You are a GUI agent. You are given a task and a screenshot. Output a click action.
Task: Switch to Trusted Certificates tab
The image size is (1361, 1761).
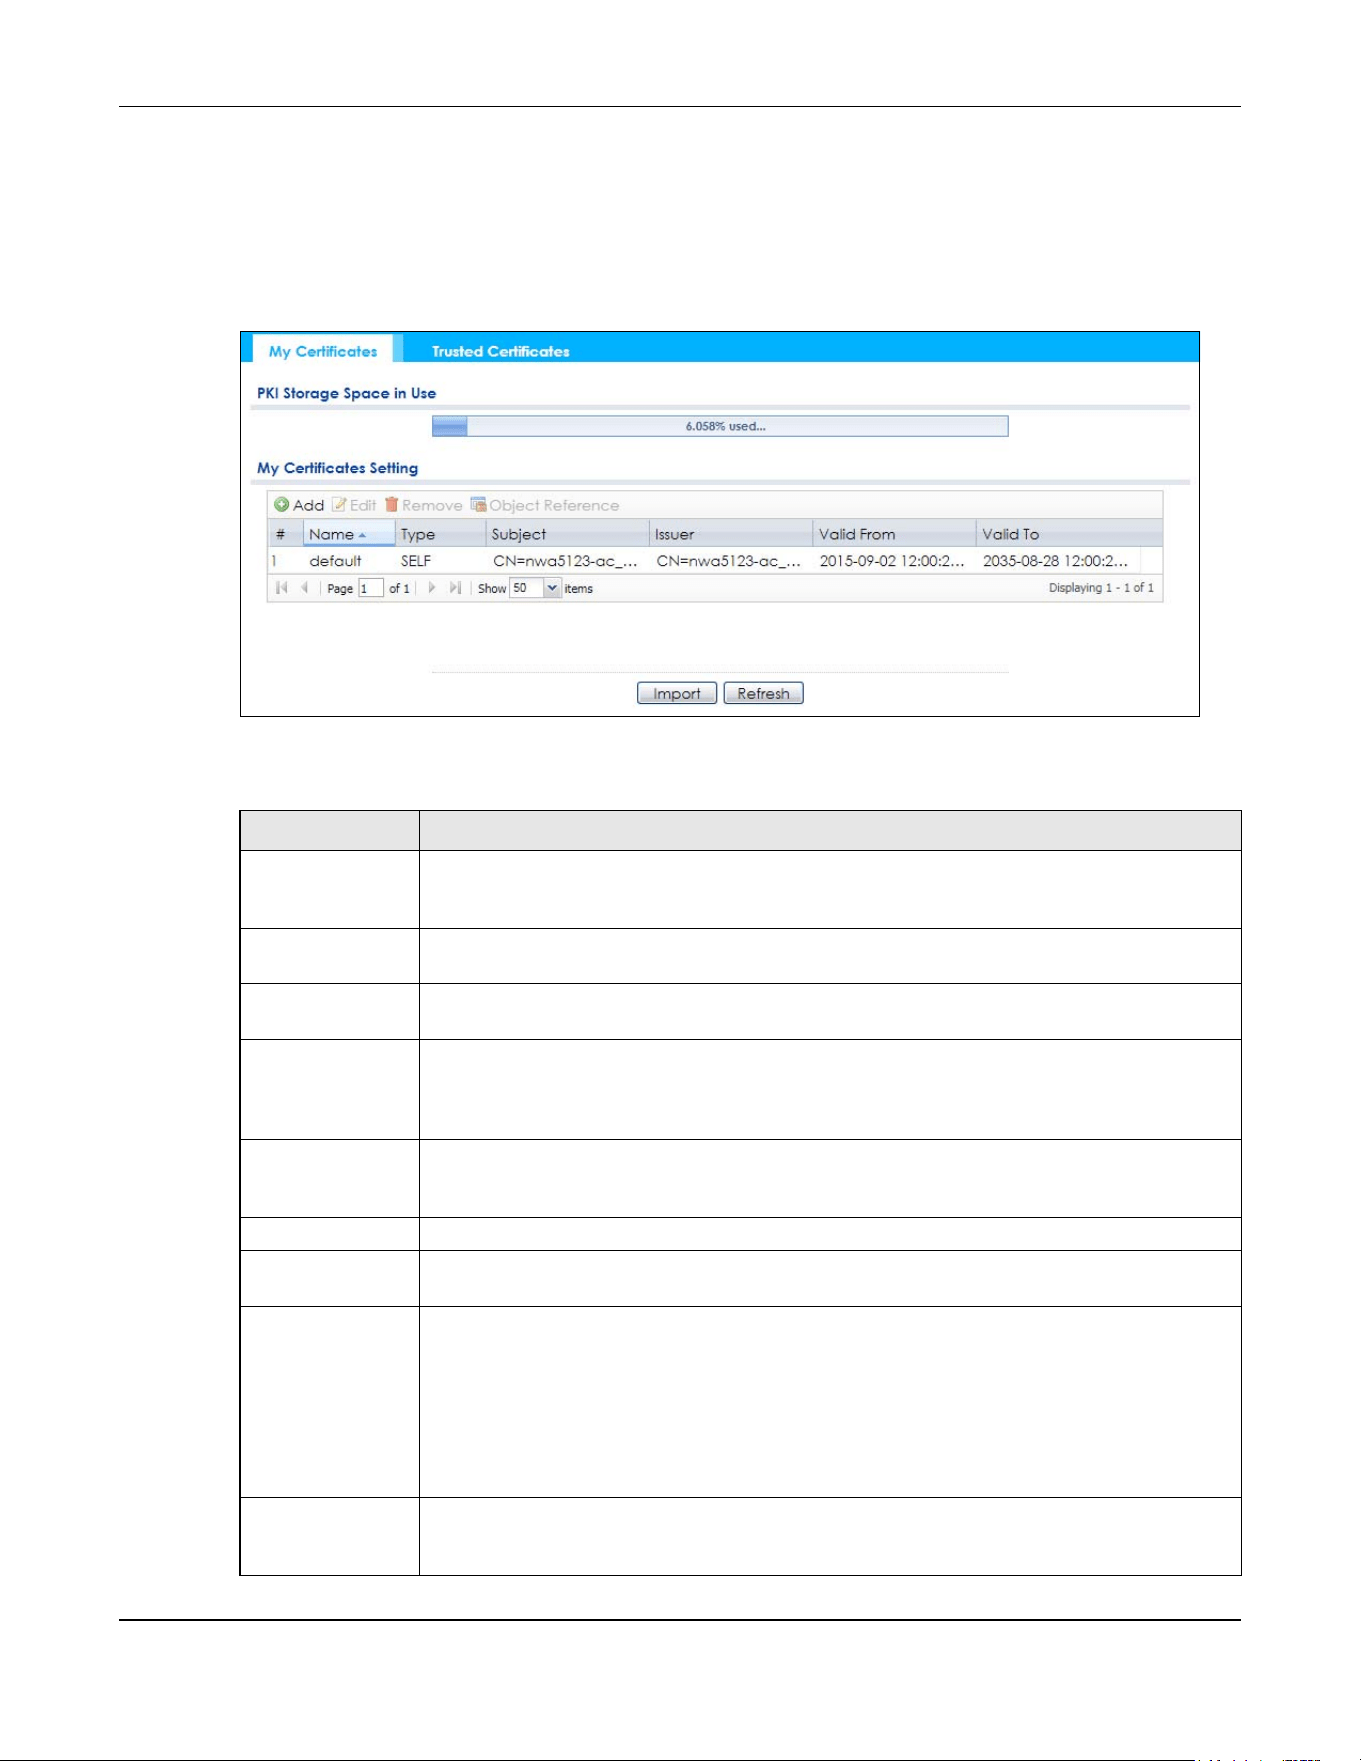pyautogui.click(x=500, y=351)
